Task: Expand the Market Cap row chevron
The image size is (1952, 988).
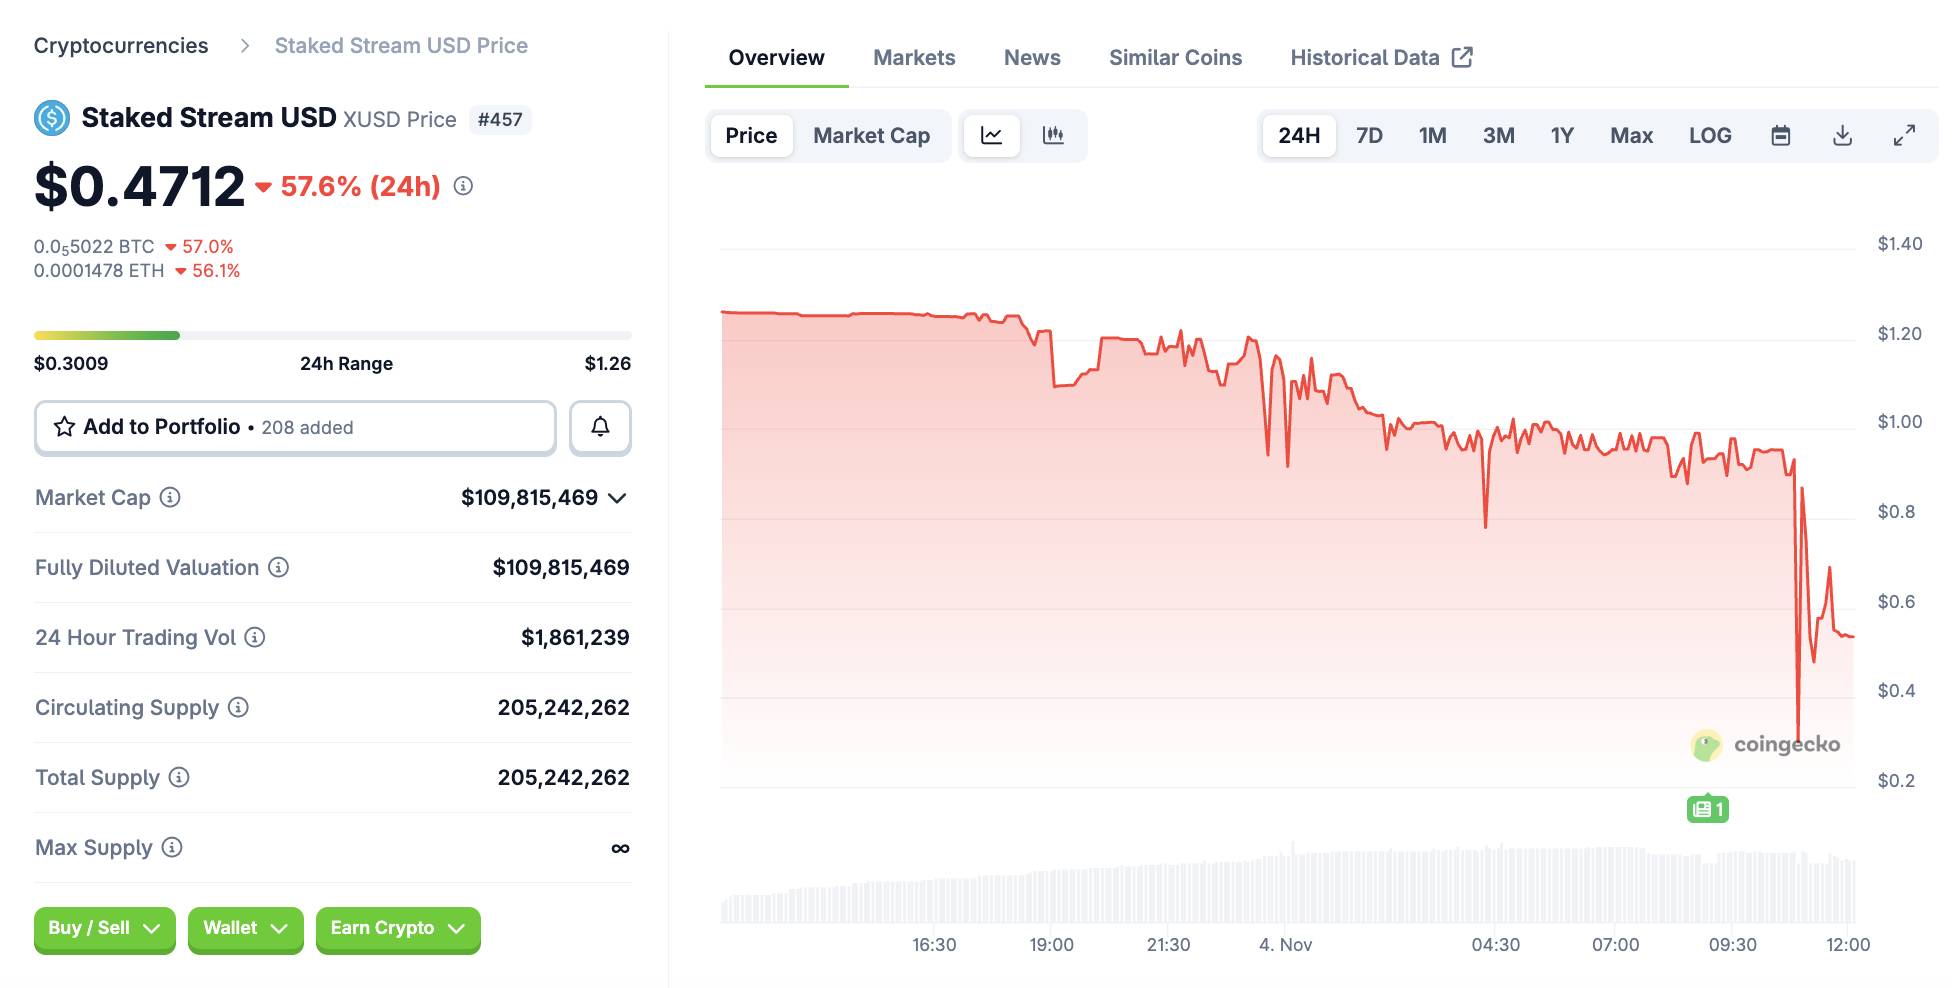Action: [x=618, y=498]
